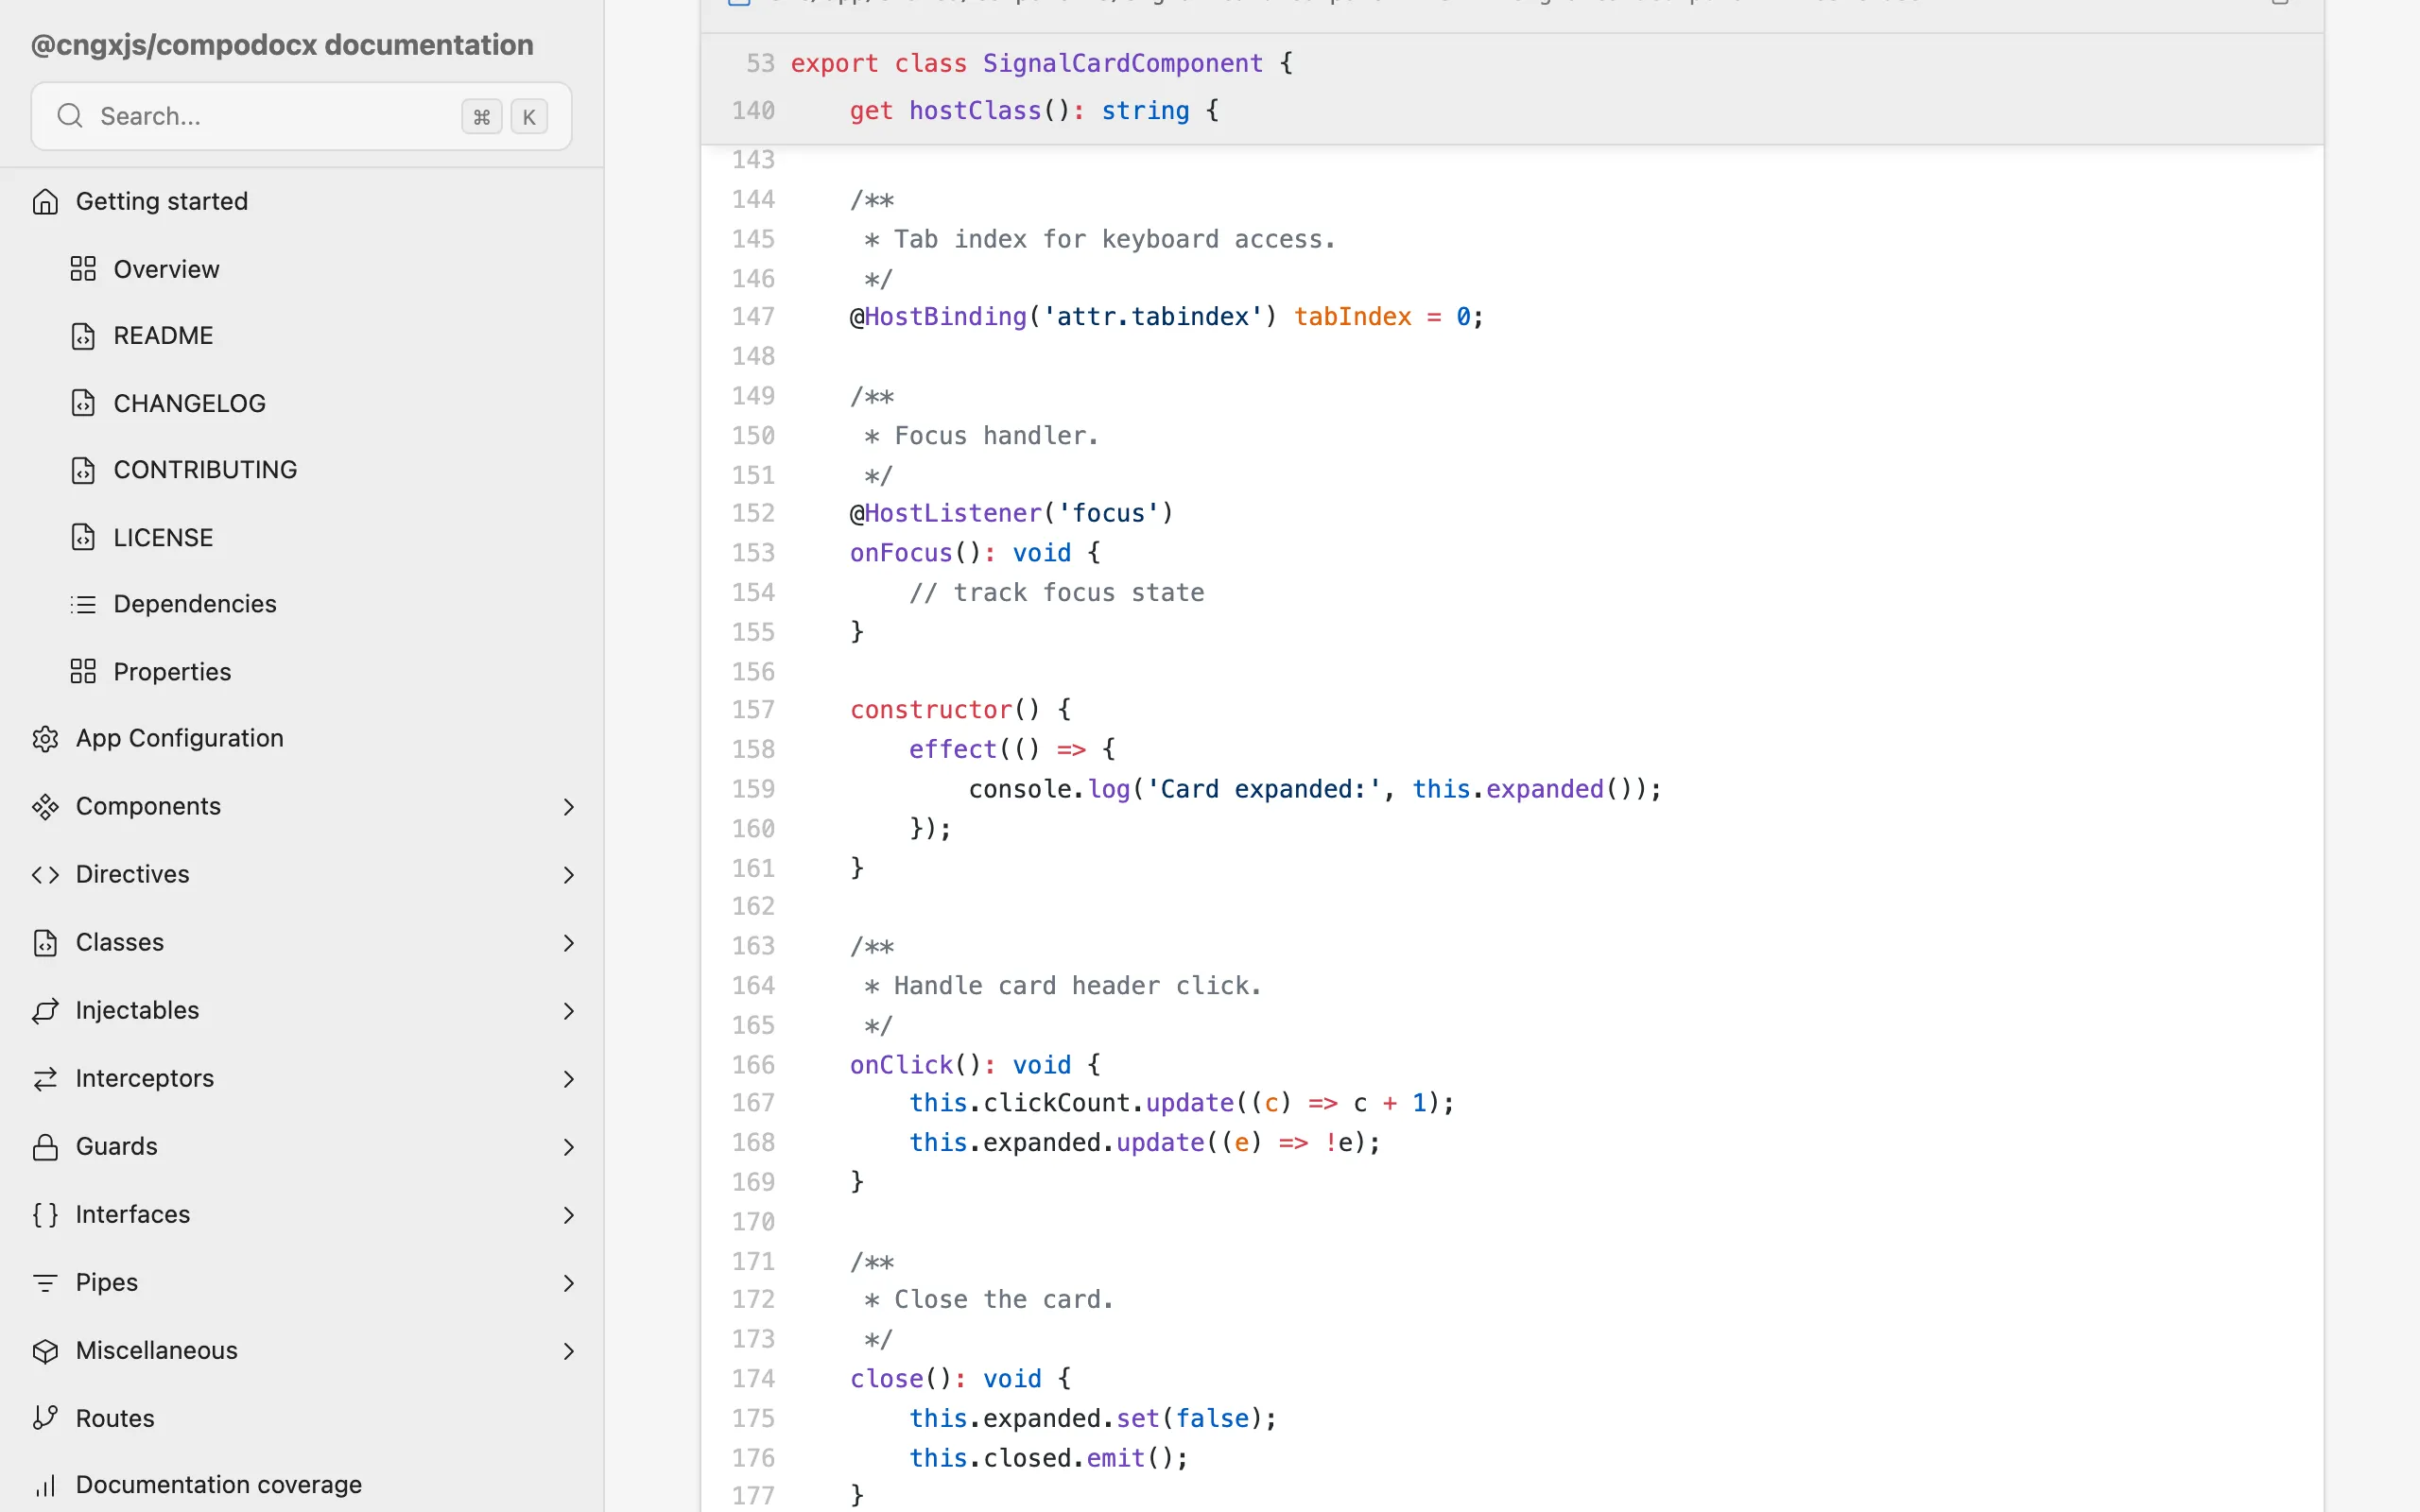Expand the Guards section chevron
The image size is (2420, 1512).
tap(568, 1147)
